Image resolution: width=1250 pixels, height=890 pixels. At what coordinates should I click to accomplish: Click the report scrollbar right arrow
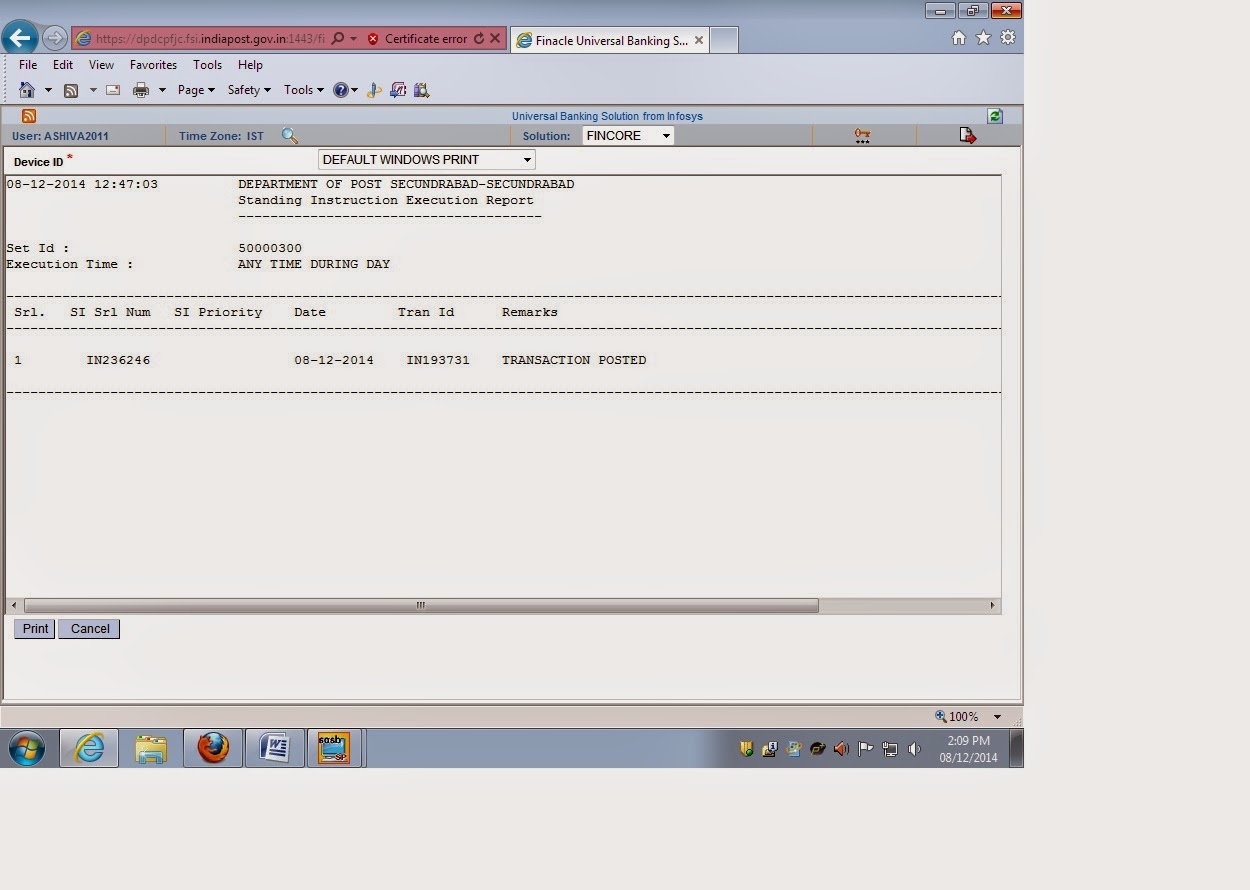pos(993,605)
